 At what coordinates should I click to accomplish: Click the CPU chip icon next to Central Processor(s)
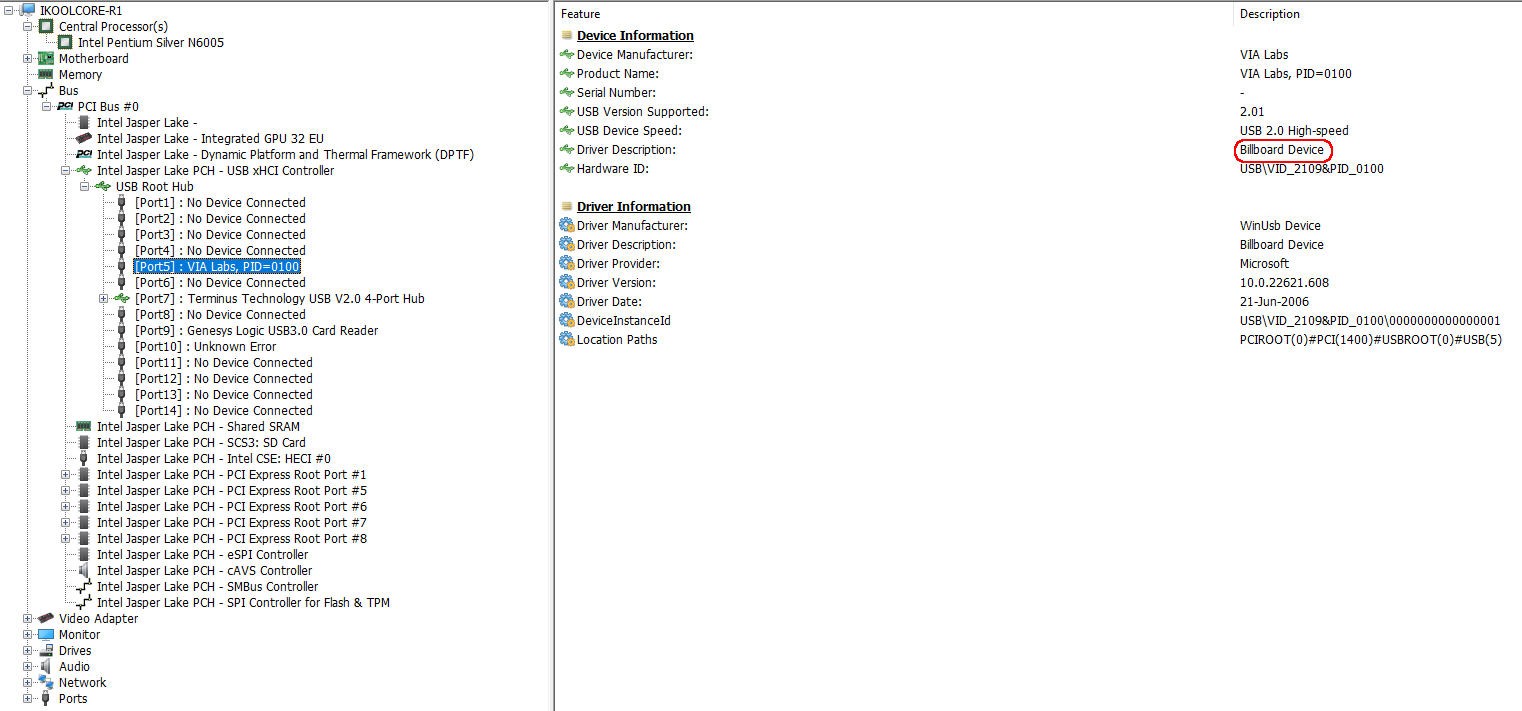[46, 26]
